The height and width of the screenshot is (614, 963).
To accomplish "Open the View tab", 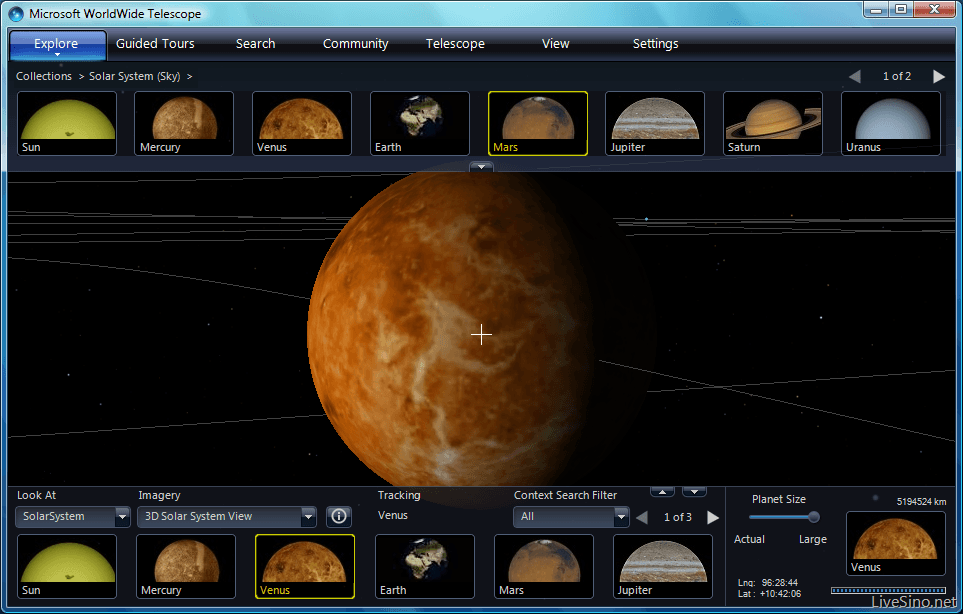I will [x=555, y=44].
